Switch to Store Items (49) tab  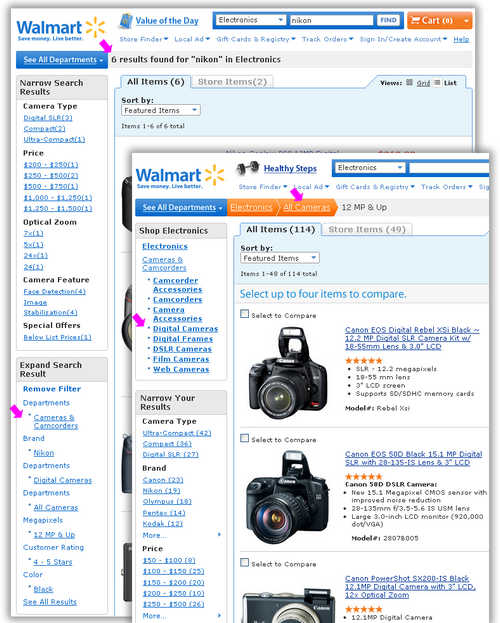click(367, 230)
